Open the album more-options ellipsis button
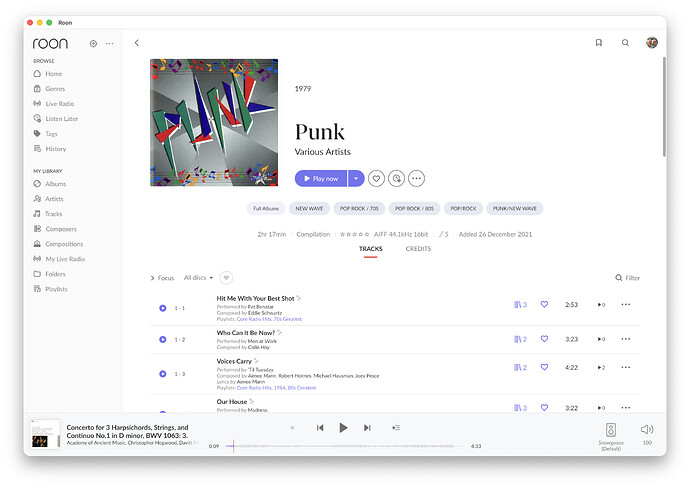 tap(416, 178)
